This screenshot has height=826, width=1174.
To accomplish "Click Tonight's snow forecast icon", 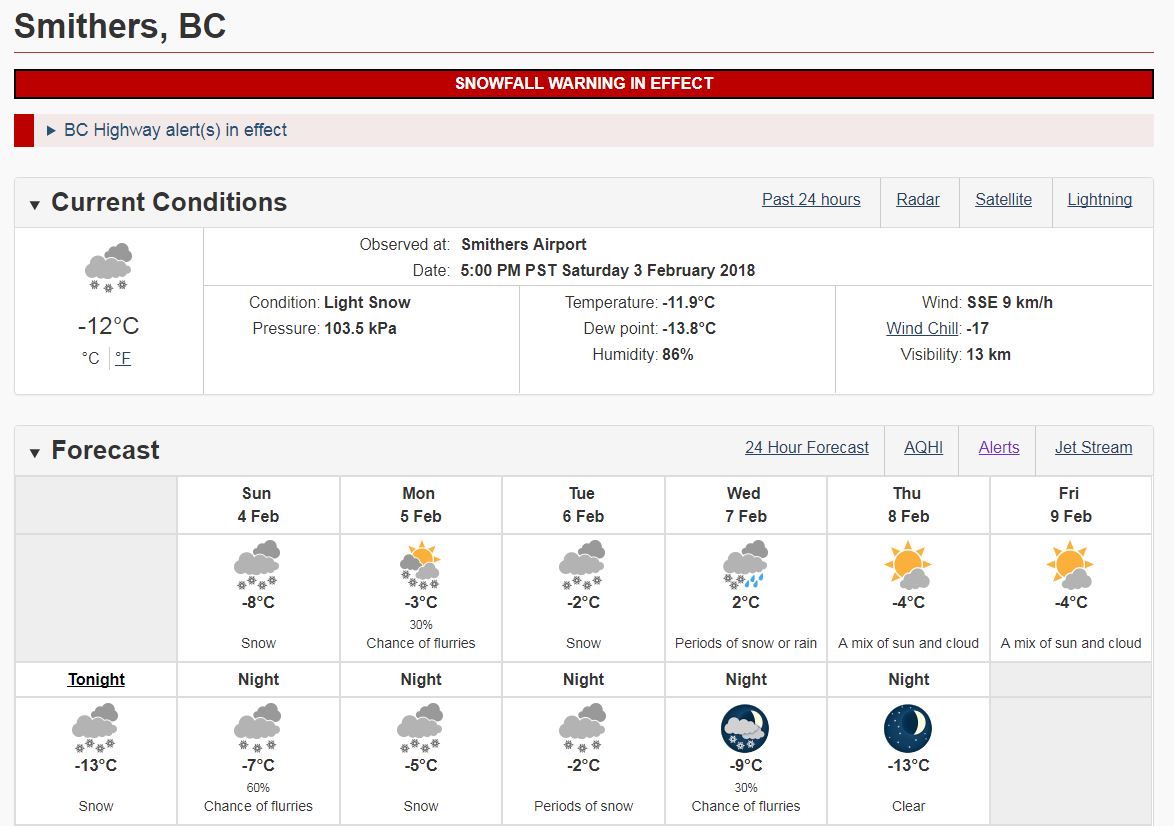I will click(x=95, y=728).
